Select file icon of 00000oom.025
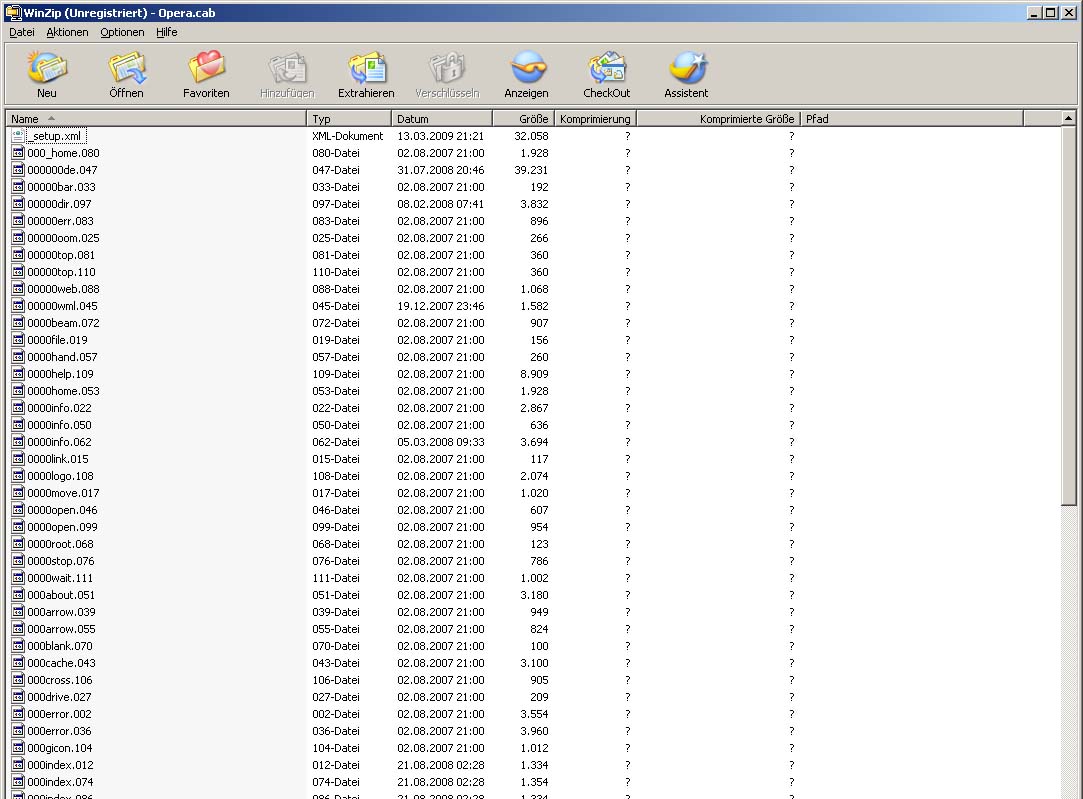The height and width of the screenshot is (799, 1083). (18, 238)
